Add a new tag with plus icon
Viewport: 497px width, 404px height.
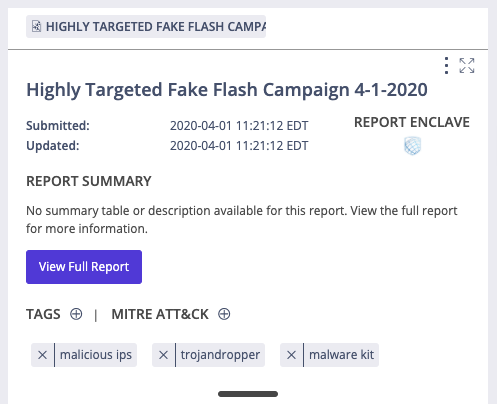[x=76, y=314]
